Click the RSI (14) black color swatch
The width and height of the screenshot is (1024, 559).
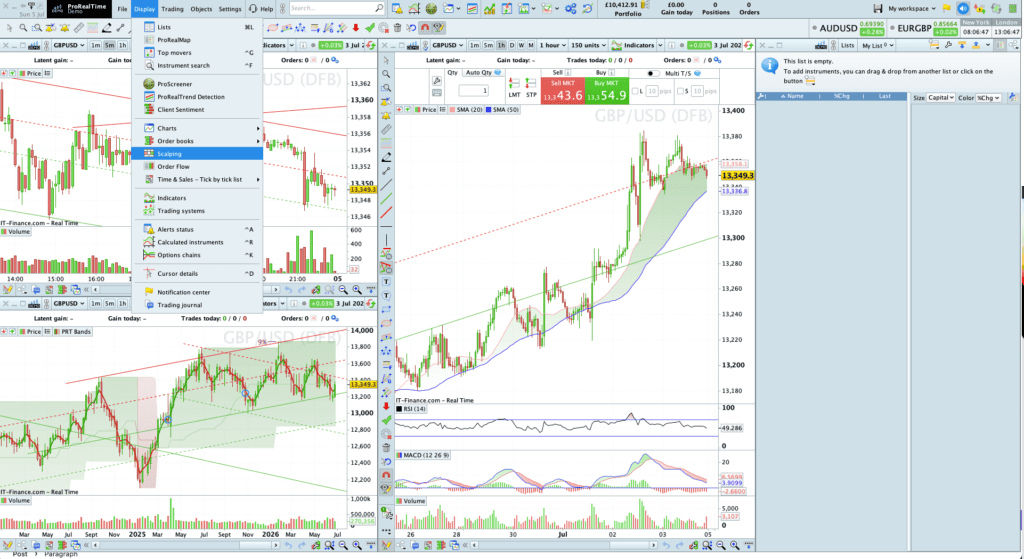pos(399,409)
